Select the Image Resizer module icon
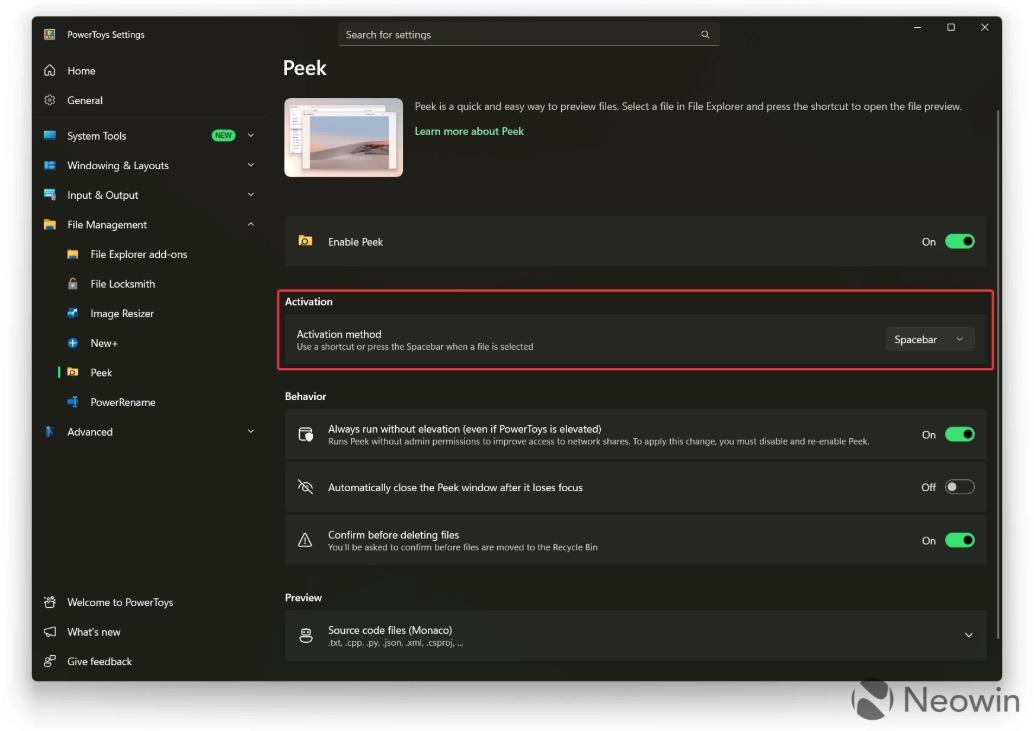Screen dimensions: 1034x731 (x=76, y=313)
